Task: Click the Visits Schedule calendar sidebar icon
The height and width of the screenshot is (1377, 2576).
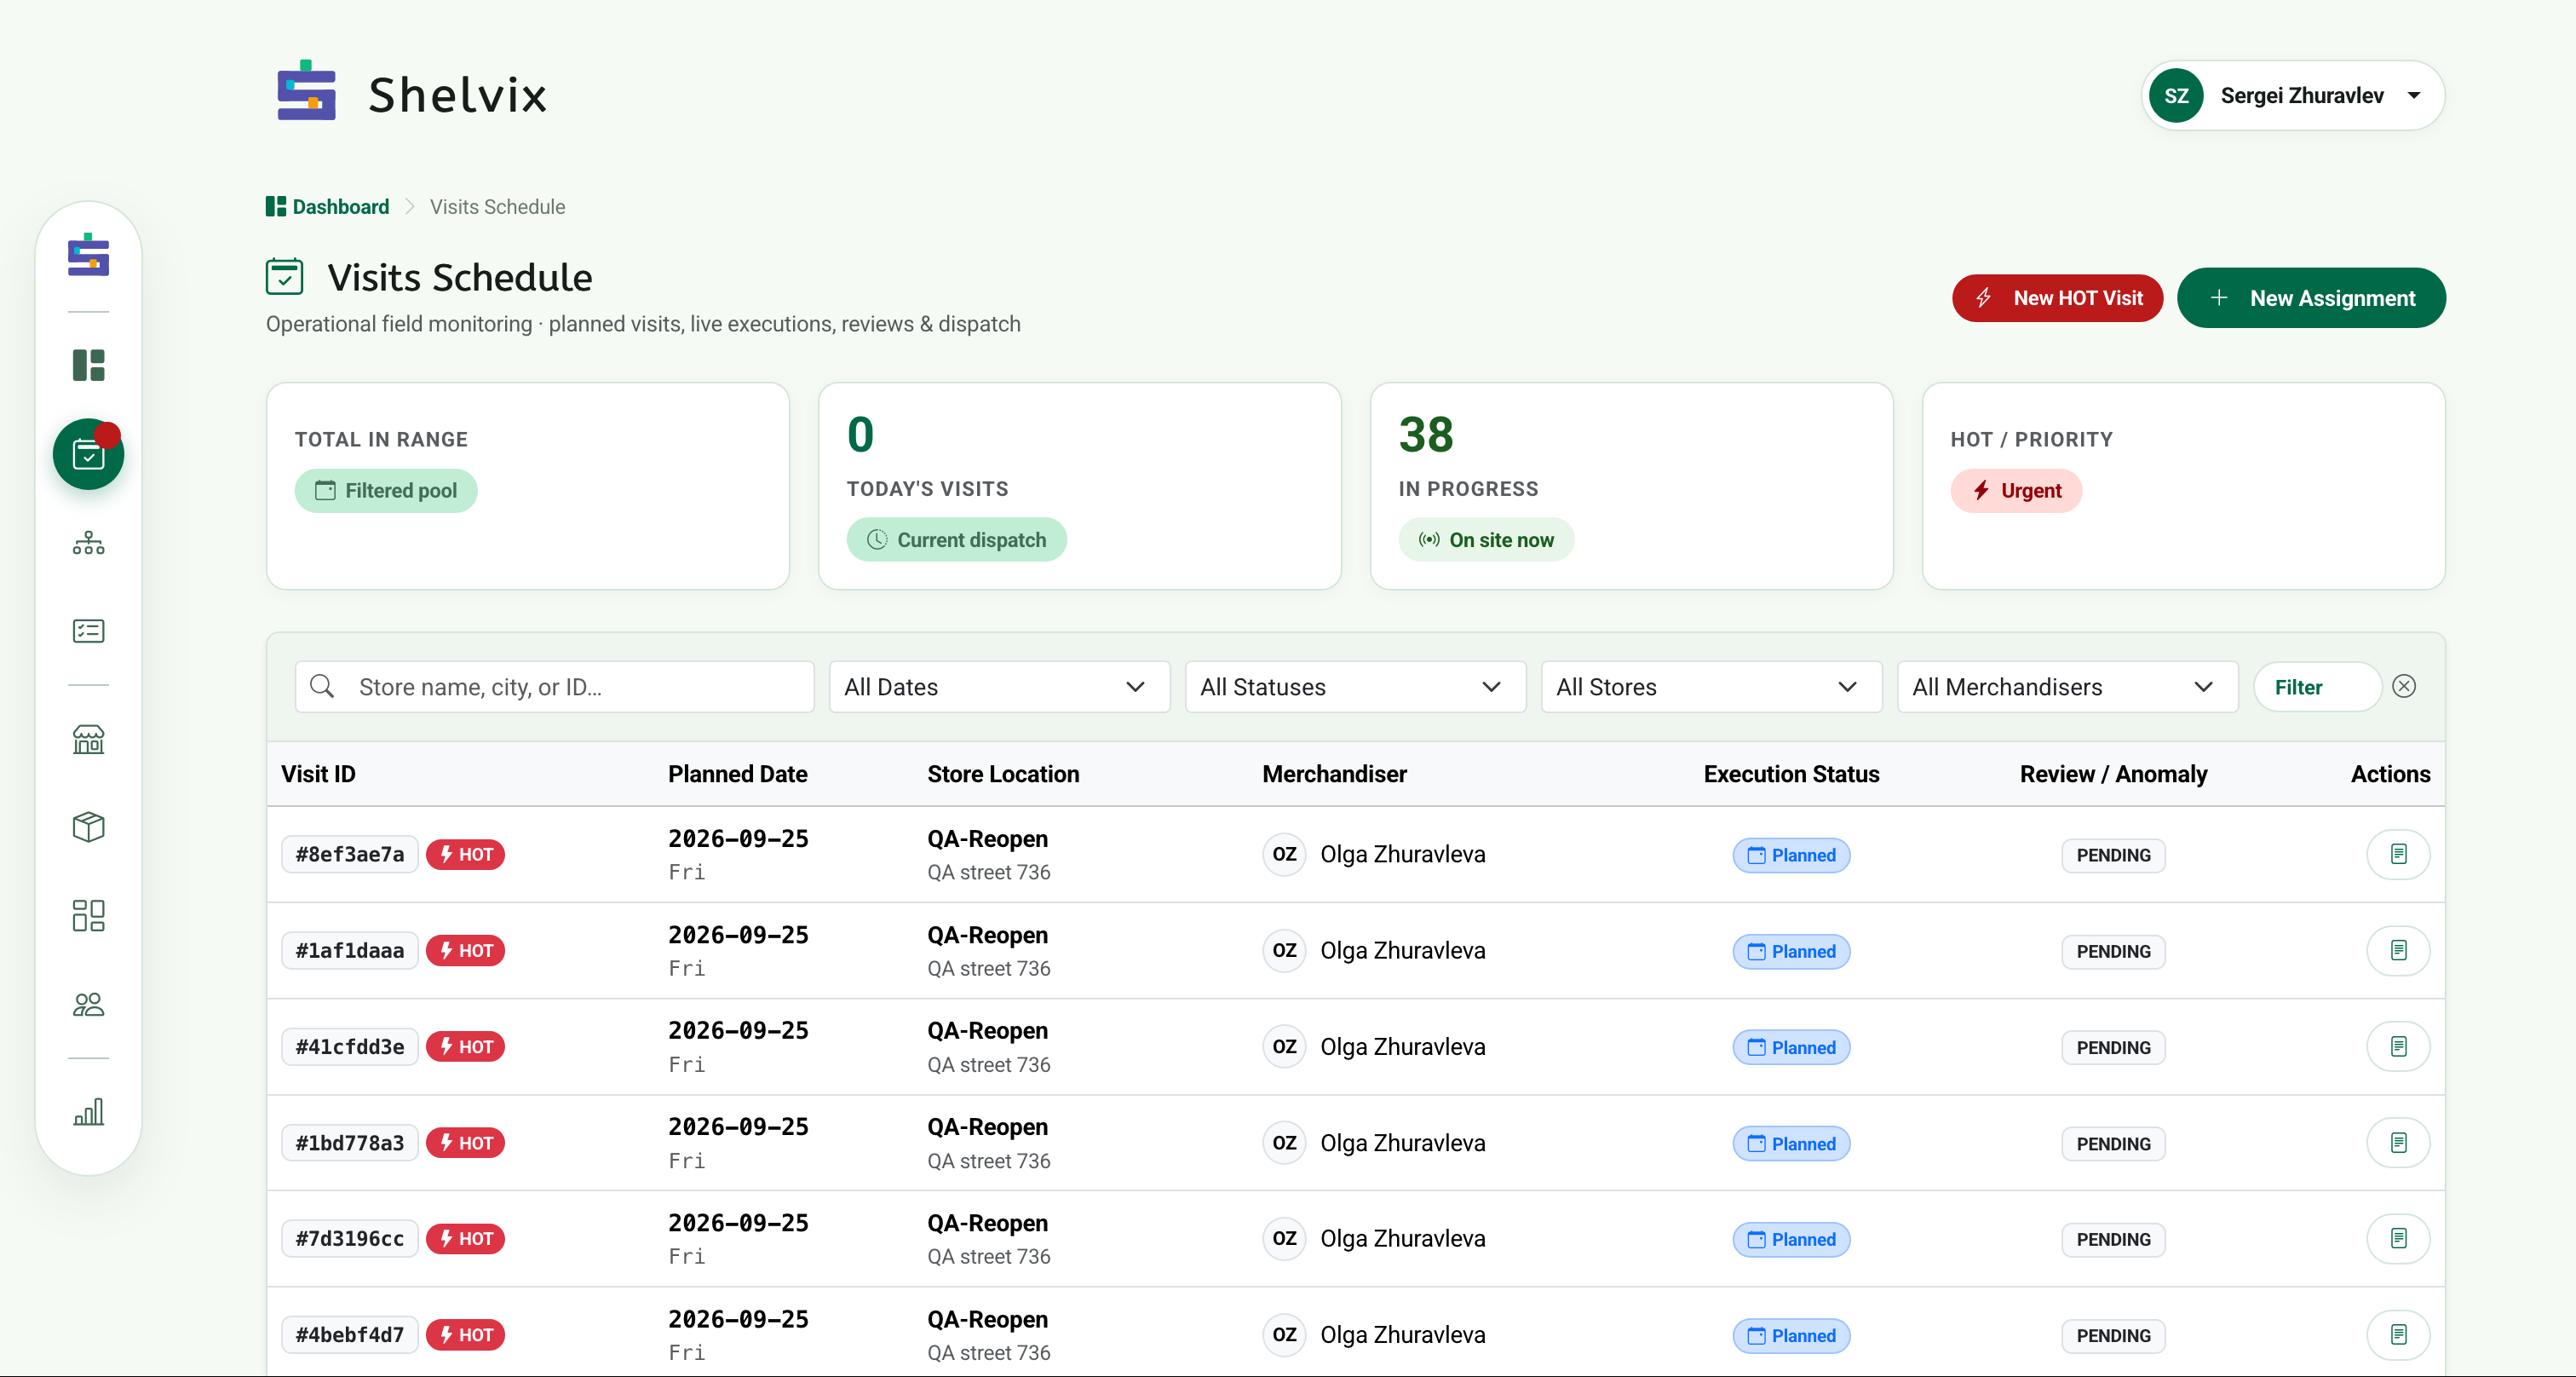Action: pyautogui.click(x=88, y=454)
